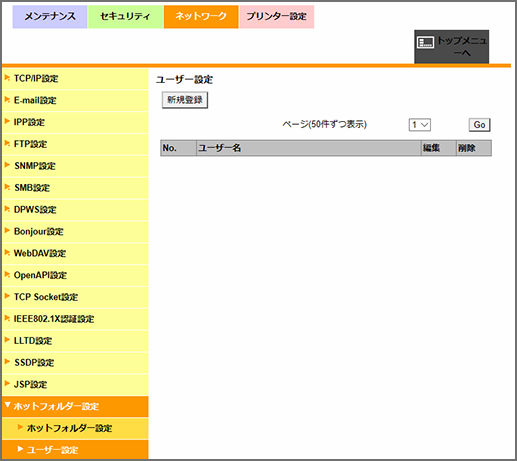Expand the IEEE802.1X認証設定 menu
517x461 pixels.
(x=75, y=319)
